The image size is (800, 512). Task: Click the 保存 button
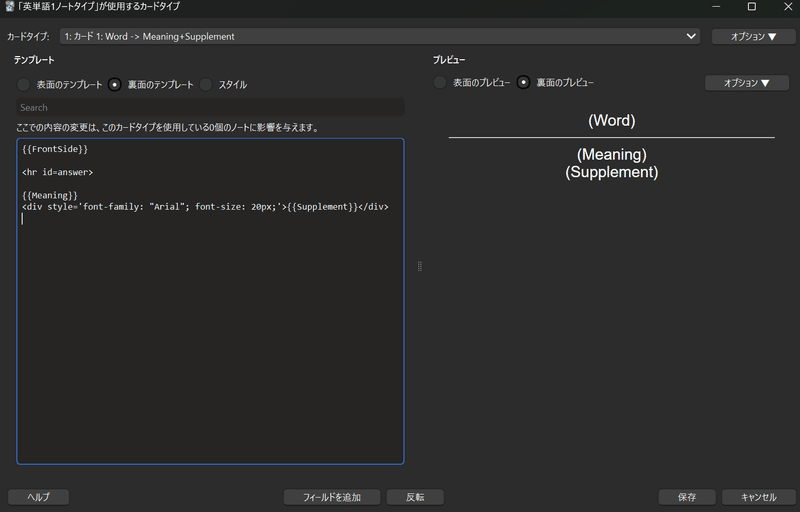(687, 497)
